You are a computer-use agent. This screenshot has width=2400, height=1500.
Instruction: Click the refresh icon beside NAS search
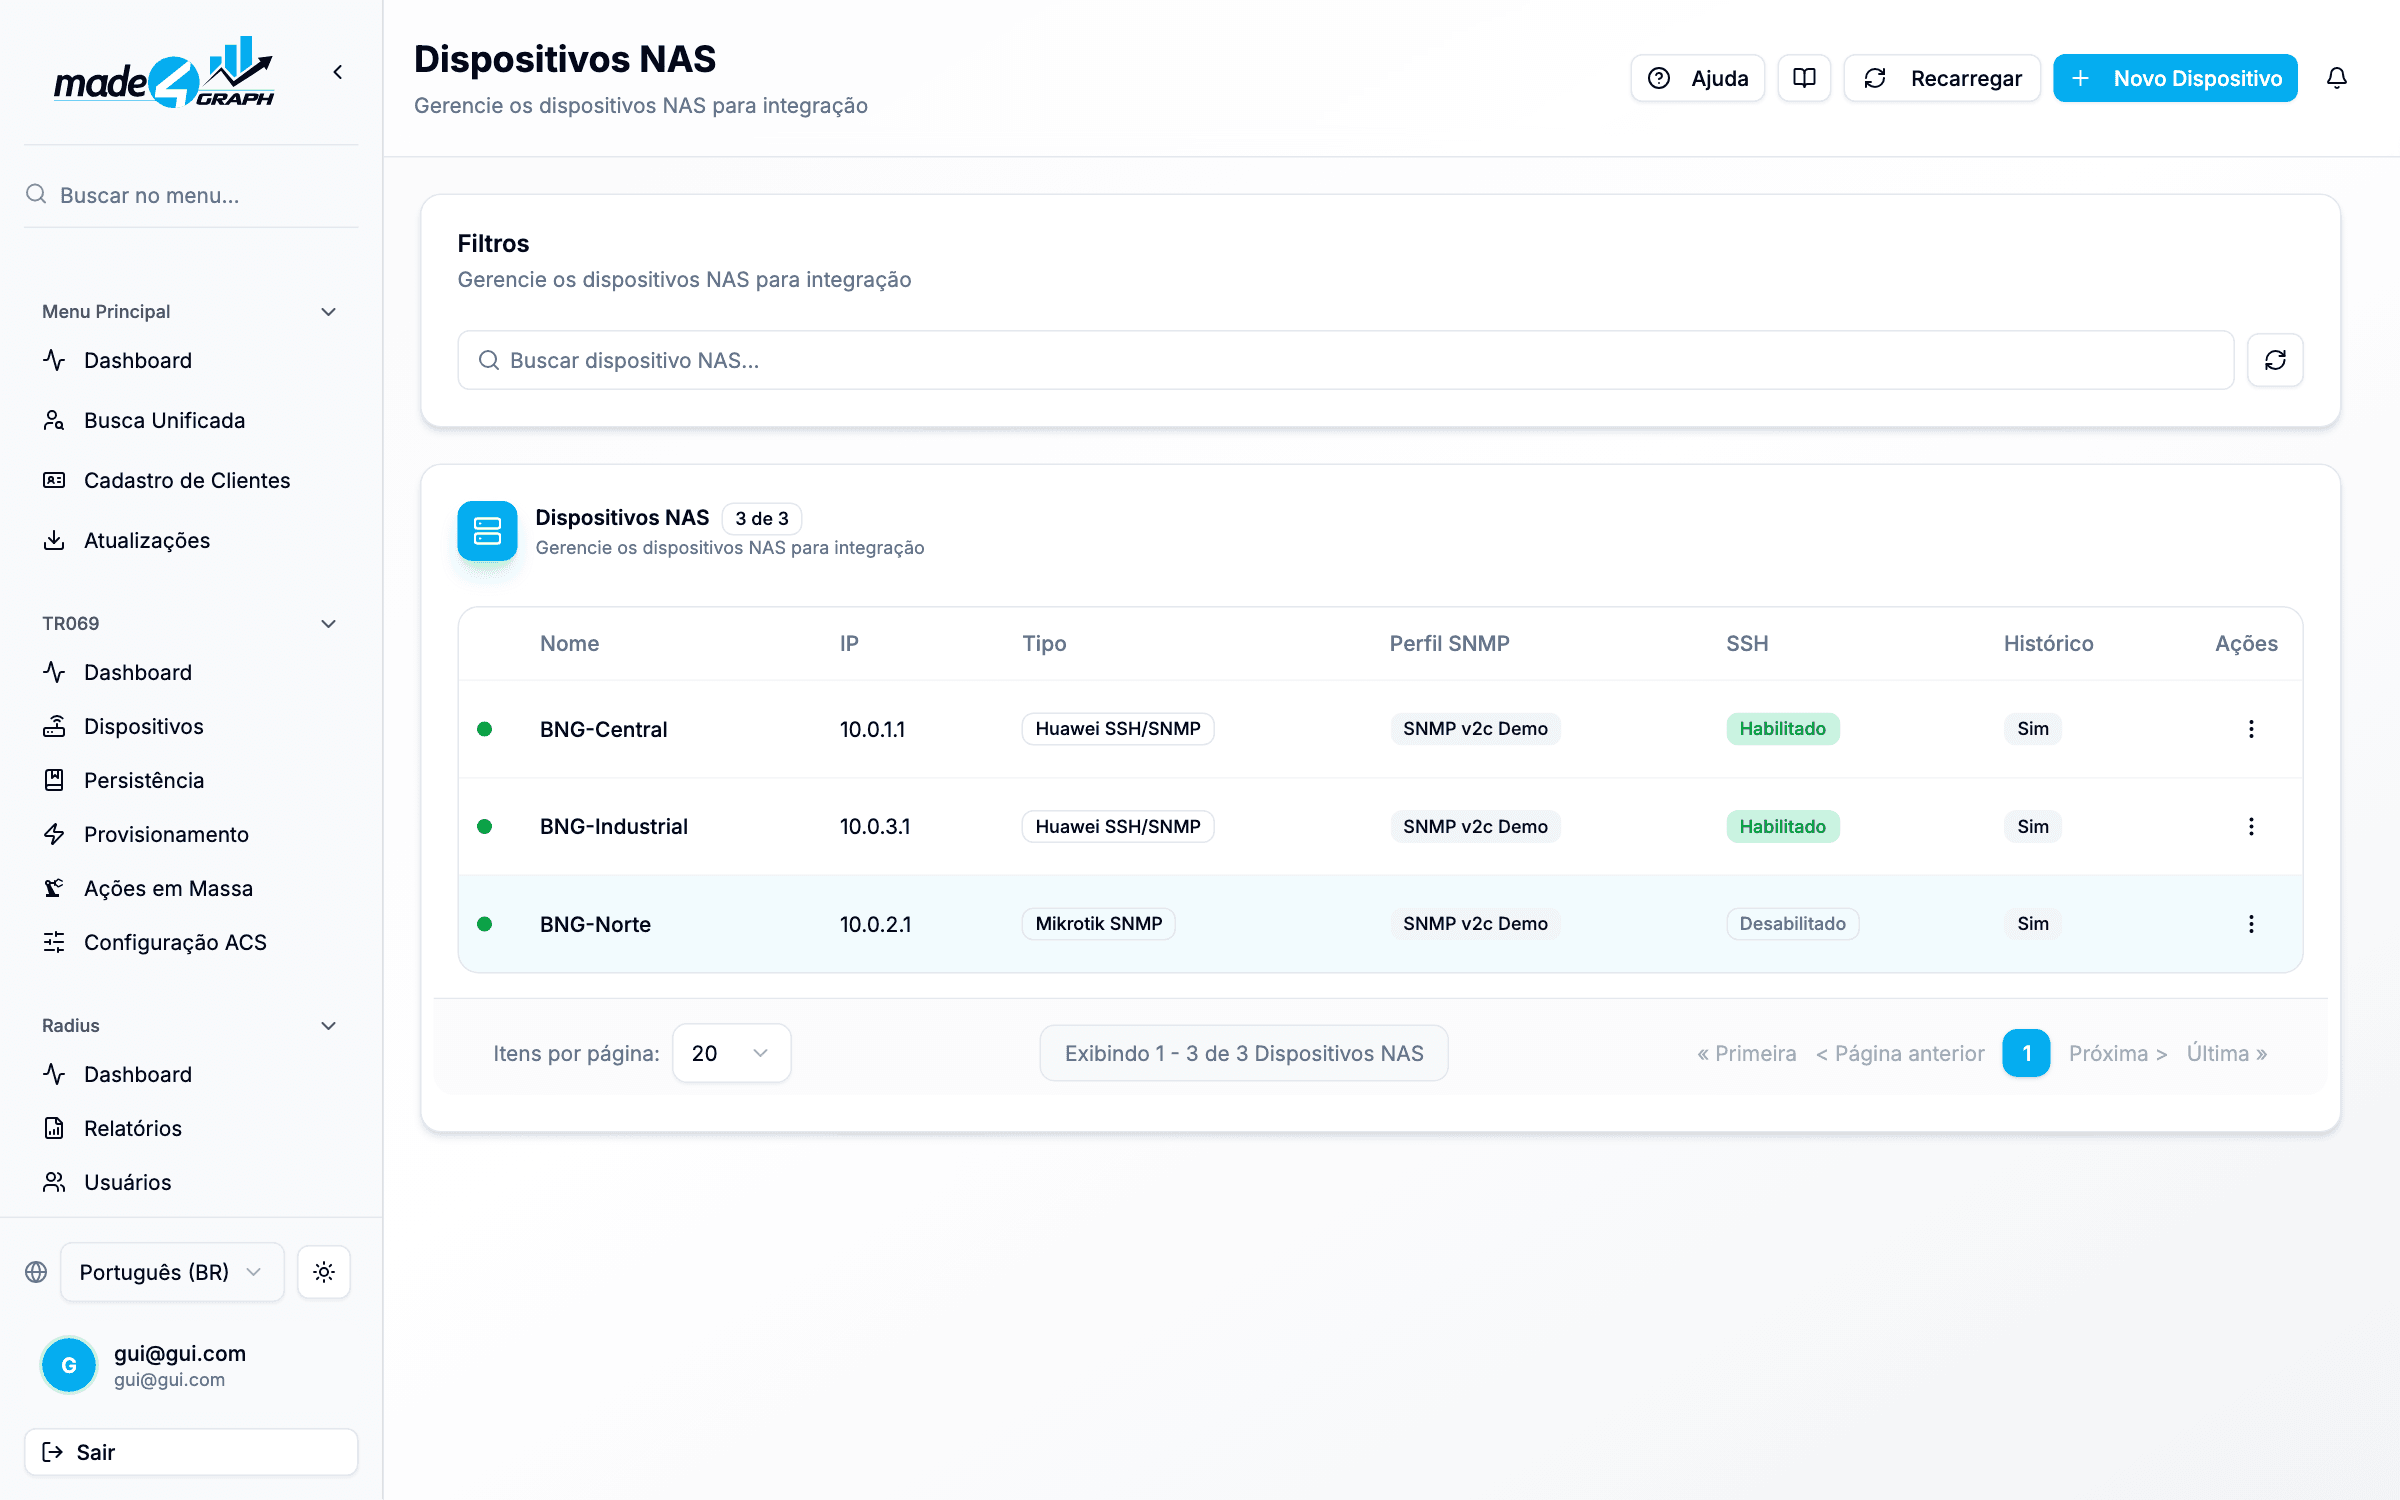[2275, 360]
